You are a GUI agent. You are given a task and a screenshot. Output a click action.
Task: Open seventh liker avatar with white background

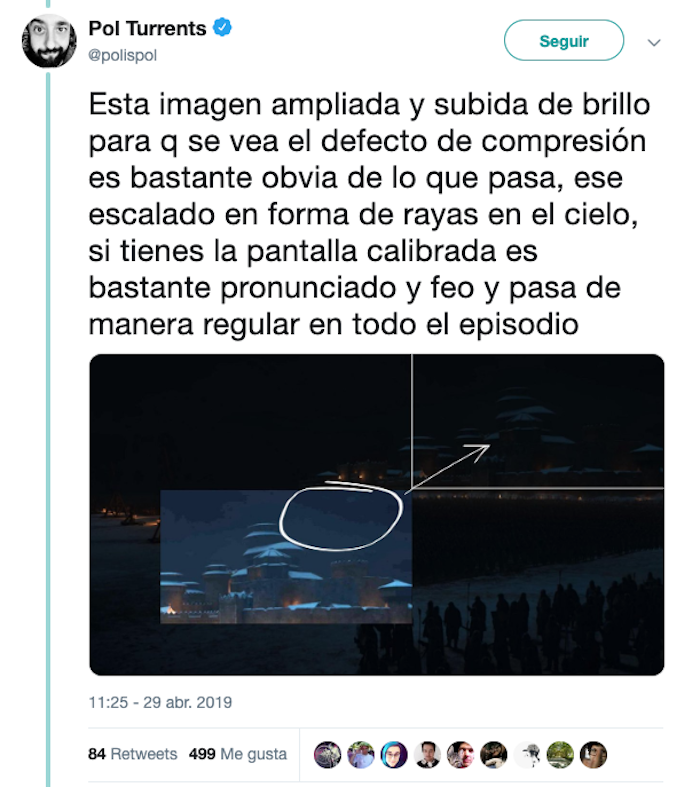(x=527, y=754)
